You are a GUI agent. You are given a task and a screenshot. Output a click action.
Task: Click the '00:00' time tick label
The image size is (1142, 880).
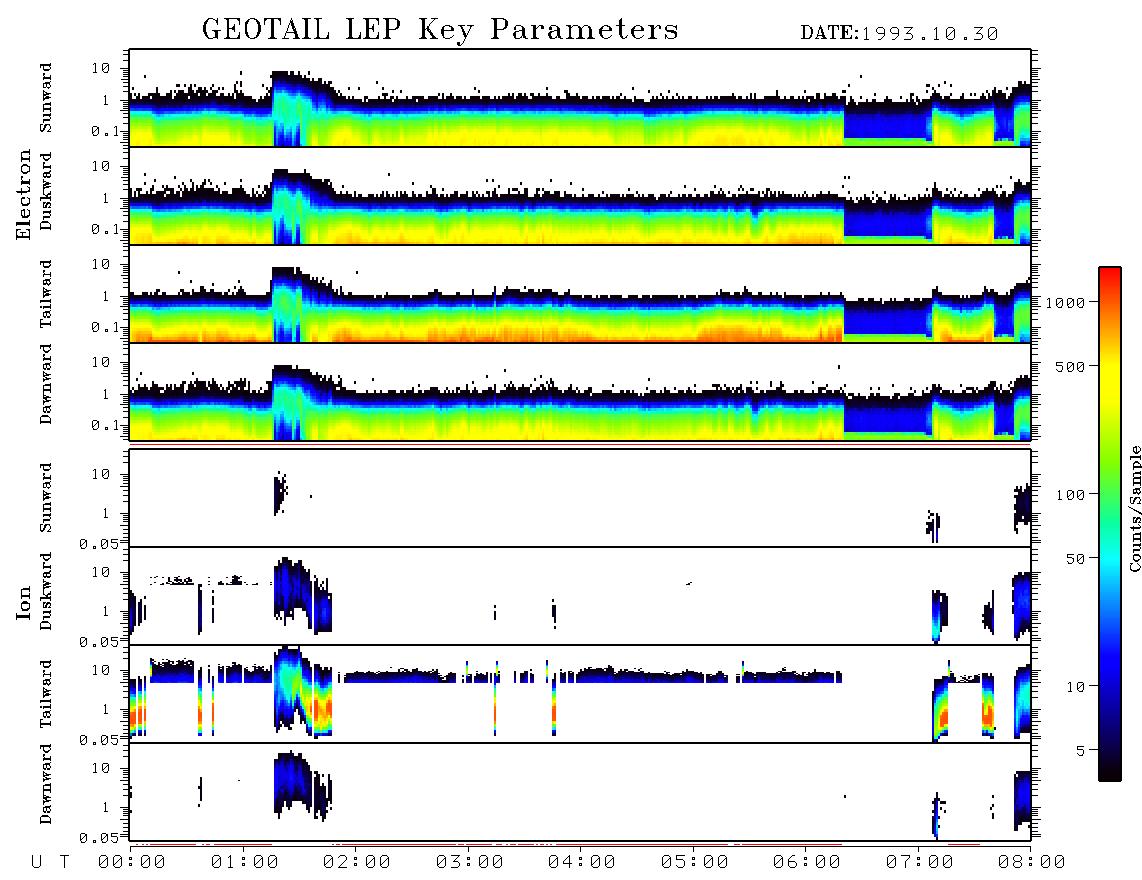pyautogui.click(x=132, y=863)
